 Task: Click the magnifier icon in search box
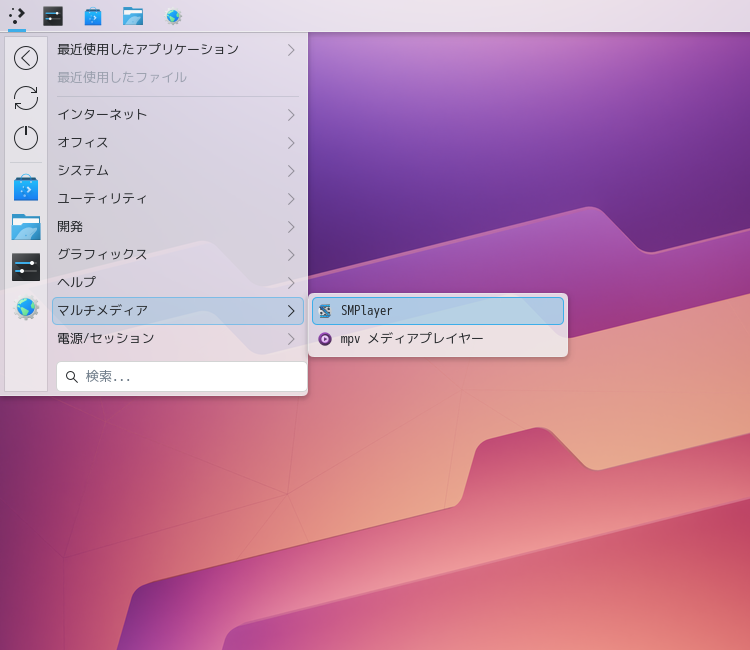pyautogui.click(x=72, y=377)
